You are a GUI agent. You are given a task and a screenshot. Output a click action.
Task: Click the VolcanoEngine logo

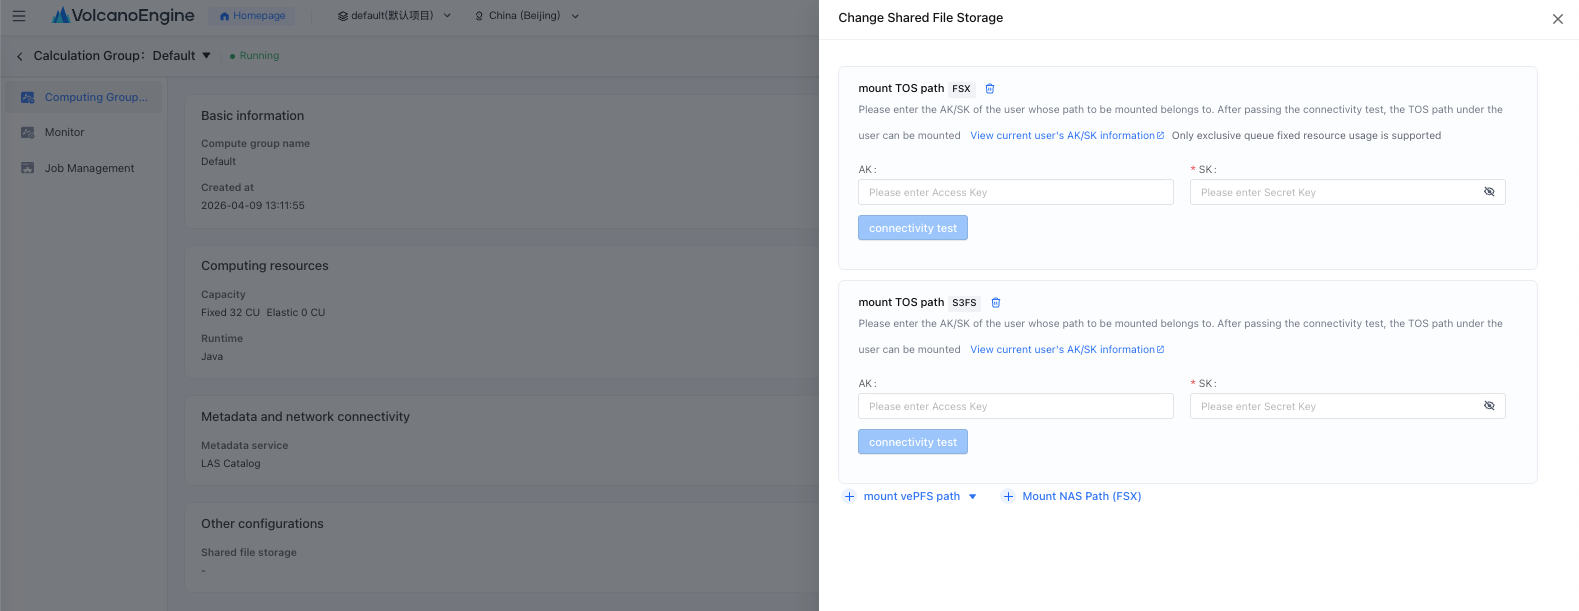click(x=124, y=16)
